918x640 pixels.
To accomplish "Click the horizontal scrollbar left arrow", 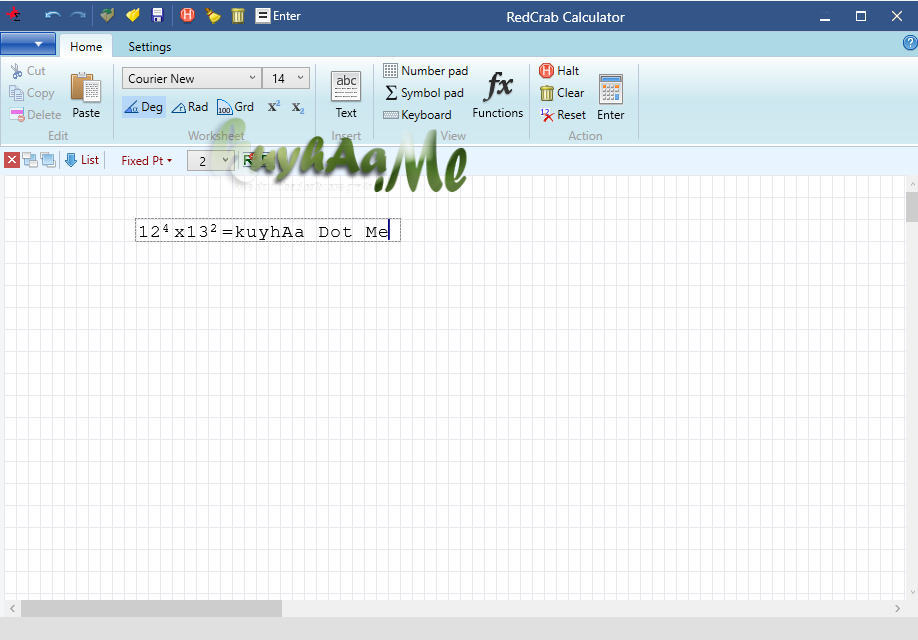I will pyautogui.click(x=12, y=608).
